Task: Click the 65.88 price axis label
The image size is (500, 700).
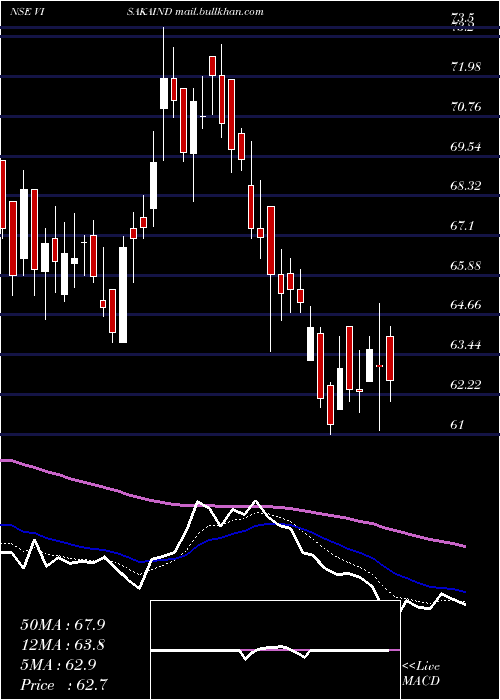Action: (467, 265)
